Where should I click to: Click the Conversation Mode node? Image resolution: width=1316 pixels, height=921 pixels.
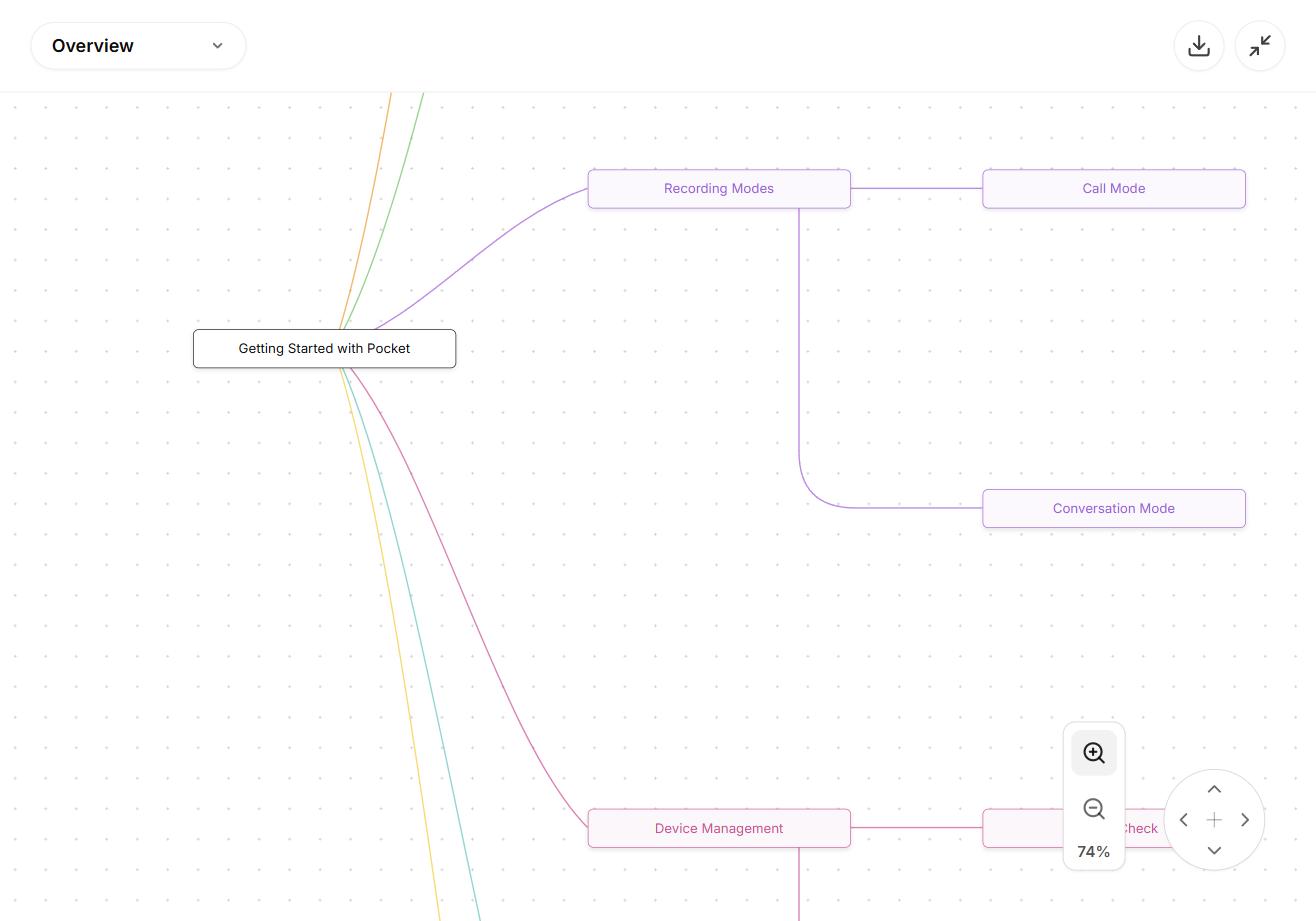1114,509
